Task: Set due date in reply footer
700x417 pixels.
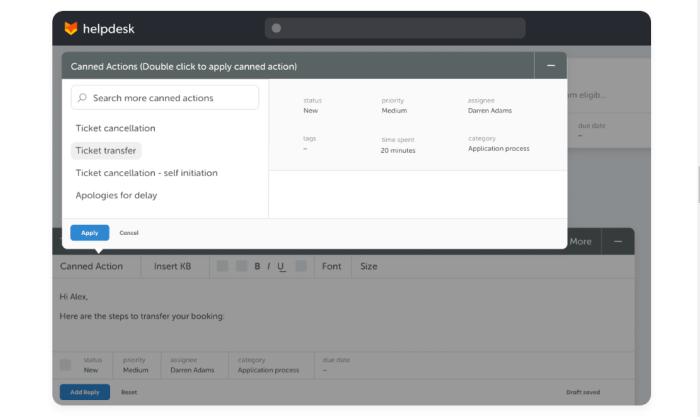Action: pyautogui.click(x=336, y=365)
